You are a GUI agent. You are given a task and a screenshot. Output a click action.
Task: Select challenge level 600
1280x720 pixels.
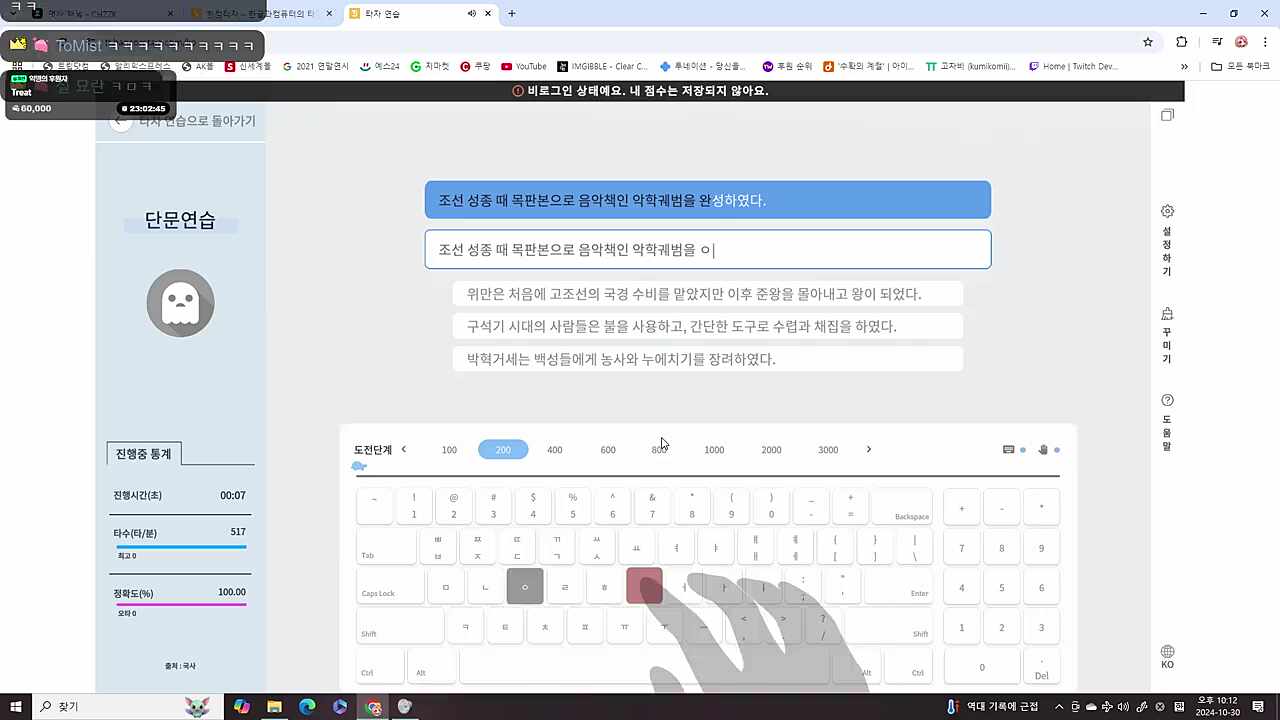pos(608,450)
